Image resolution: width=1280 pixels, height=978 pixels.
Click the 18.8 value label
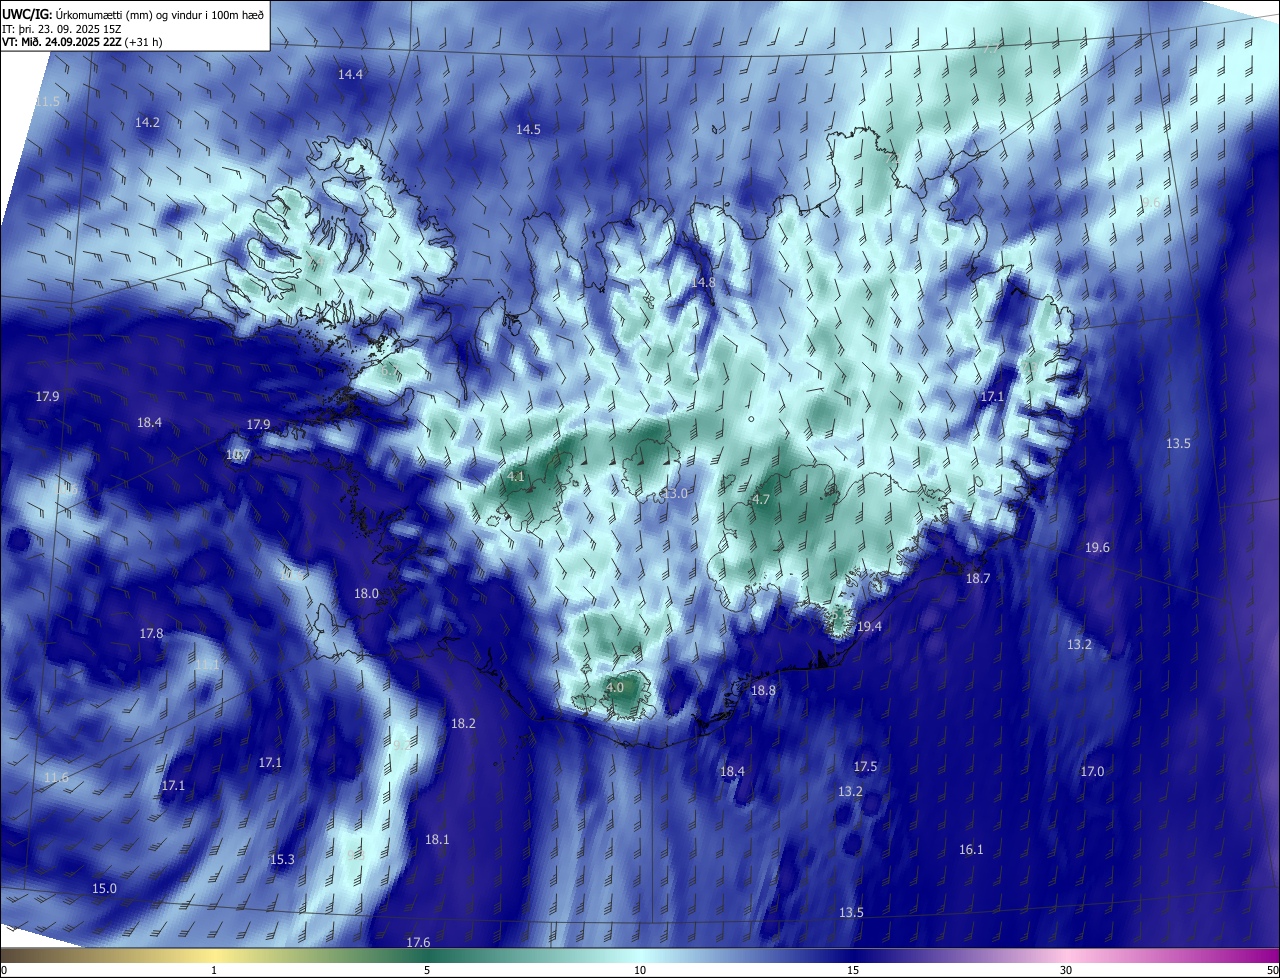click(763, 691)
